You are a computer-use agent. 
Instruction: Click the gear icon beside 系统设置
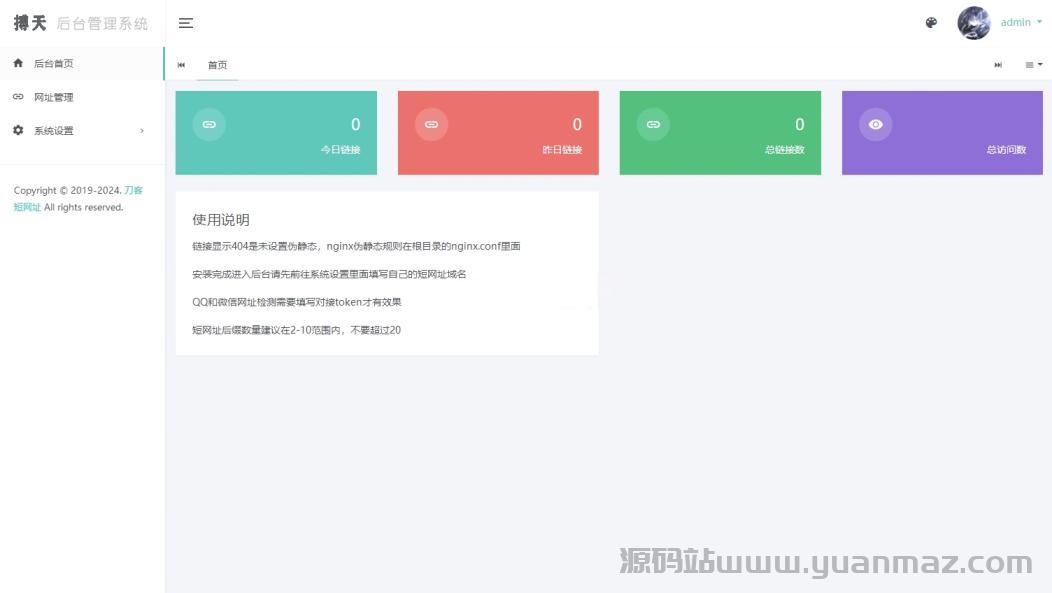[x=18, y=131]
